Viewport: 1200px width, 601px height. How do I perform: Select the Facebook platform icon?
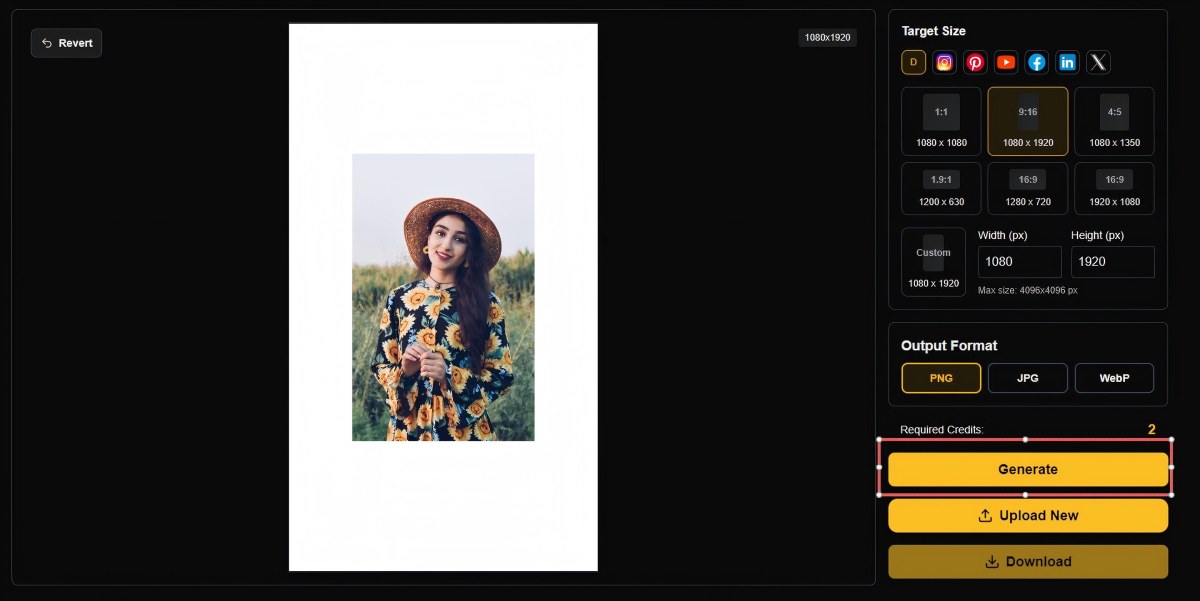(1037, 62)
